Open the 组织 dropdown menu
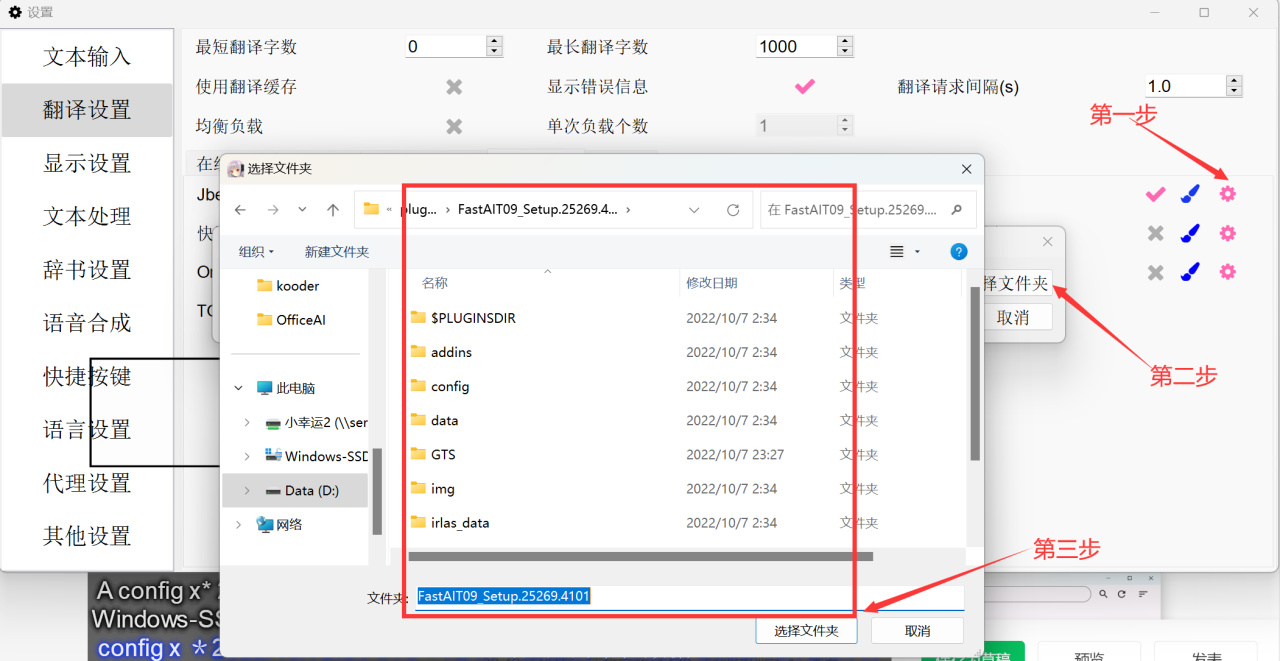Screen dimensions: 1280x661 point(256,252)
